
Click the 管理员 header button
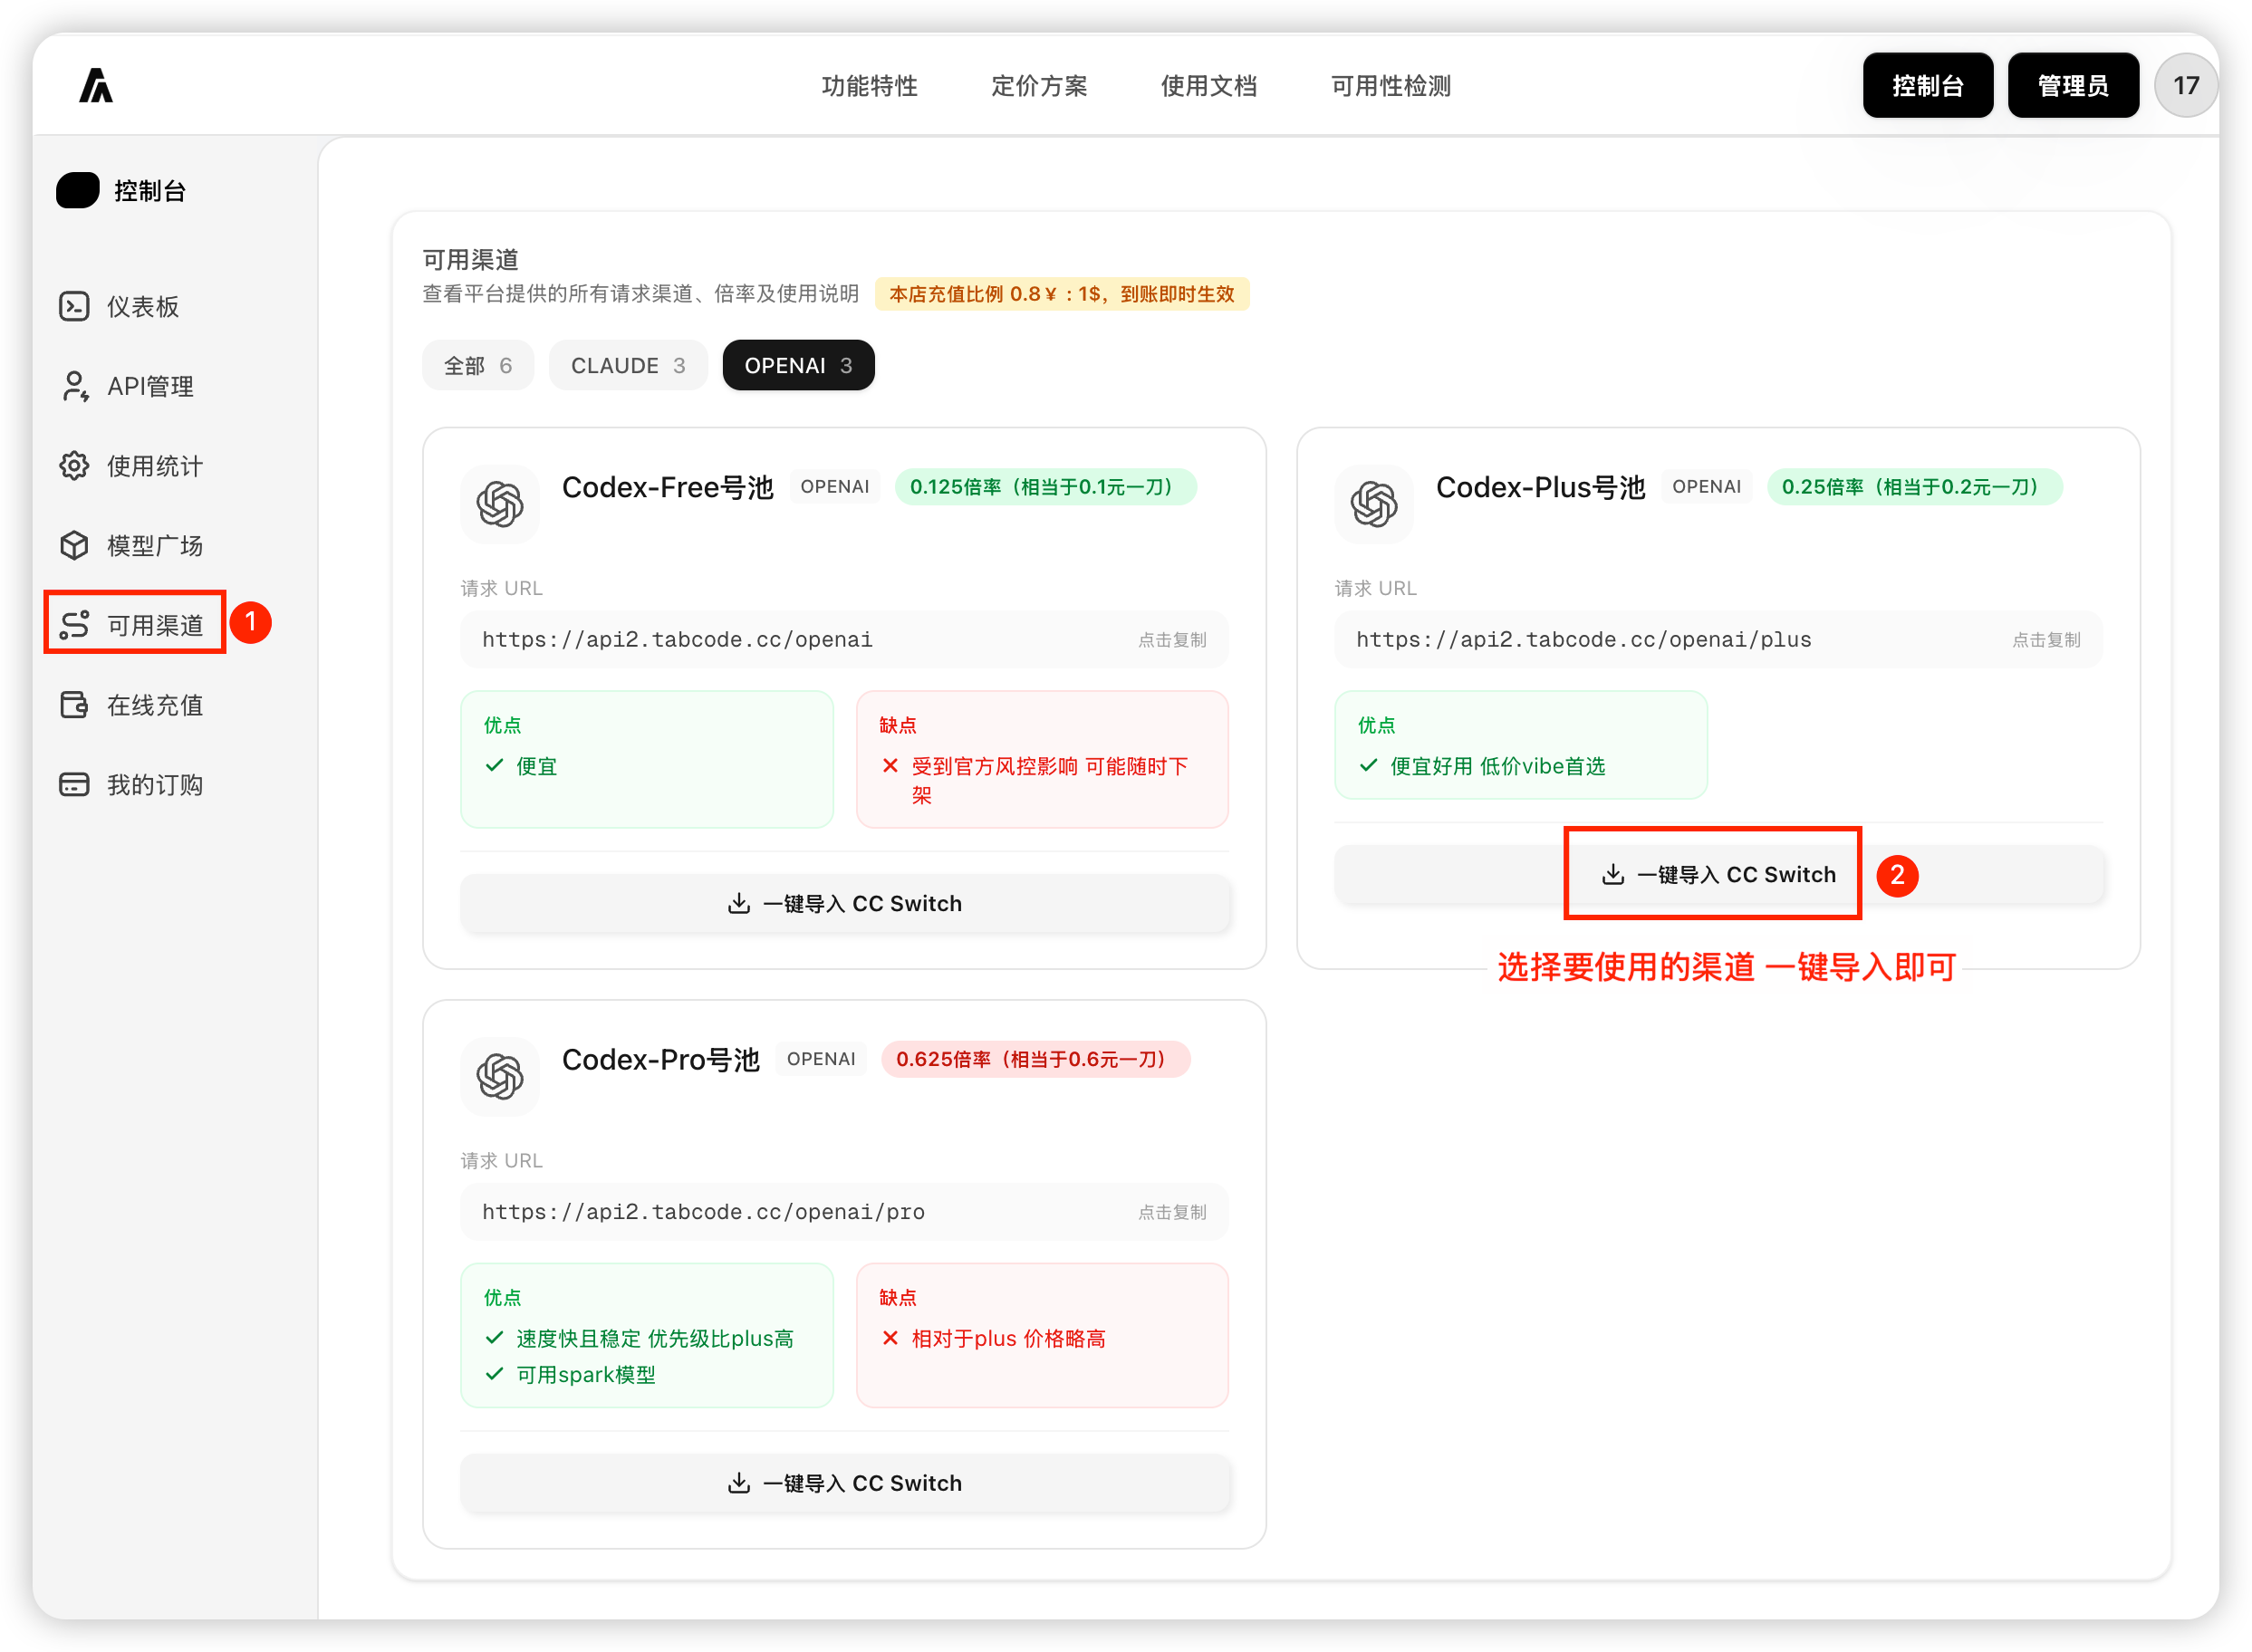coord(2073,86)
